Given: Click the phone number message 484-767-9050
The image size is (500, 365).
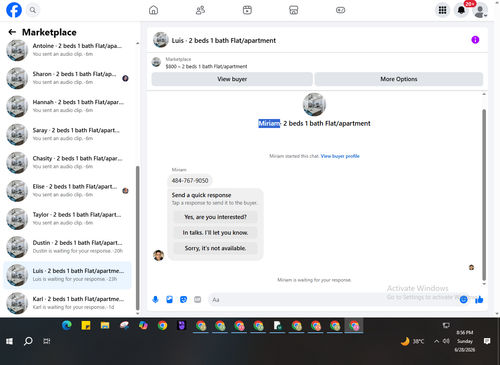Looking at the screenshot, I should coord(190,181).
